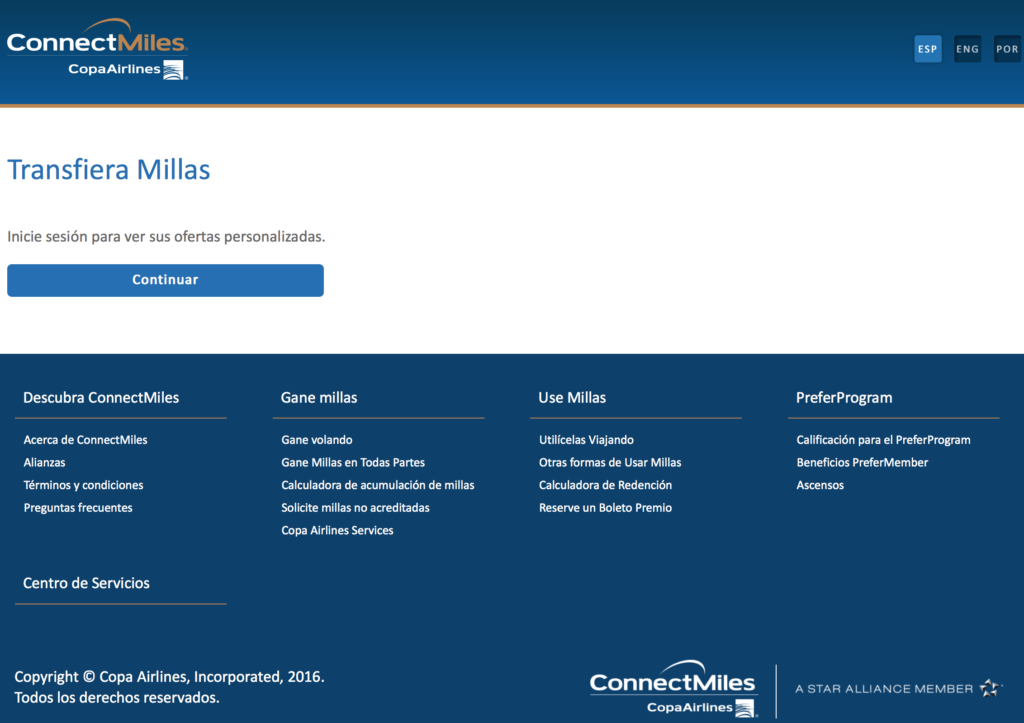This screenshot has width=1024, height=723.
Task: Click the ConnectMiles Copa Airlines header logo
Action: point(97,50)
